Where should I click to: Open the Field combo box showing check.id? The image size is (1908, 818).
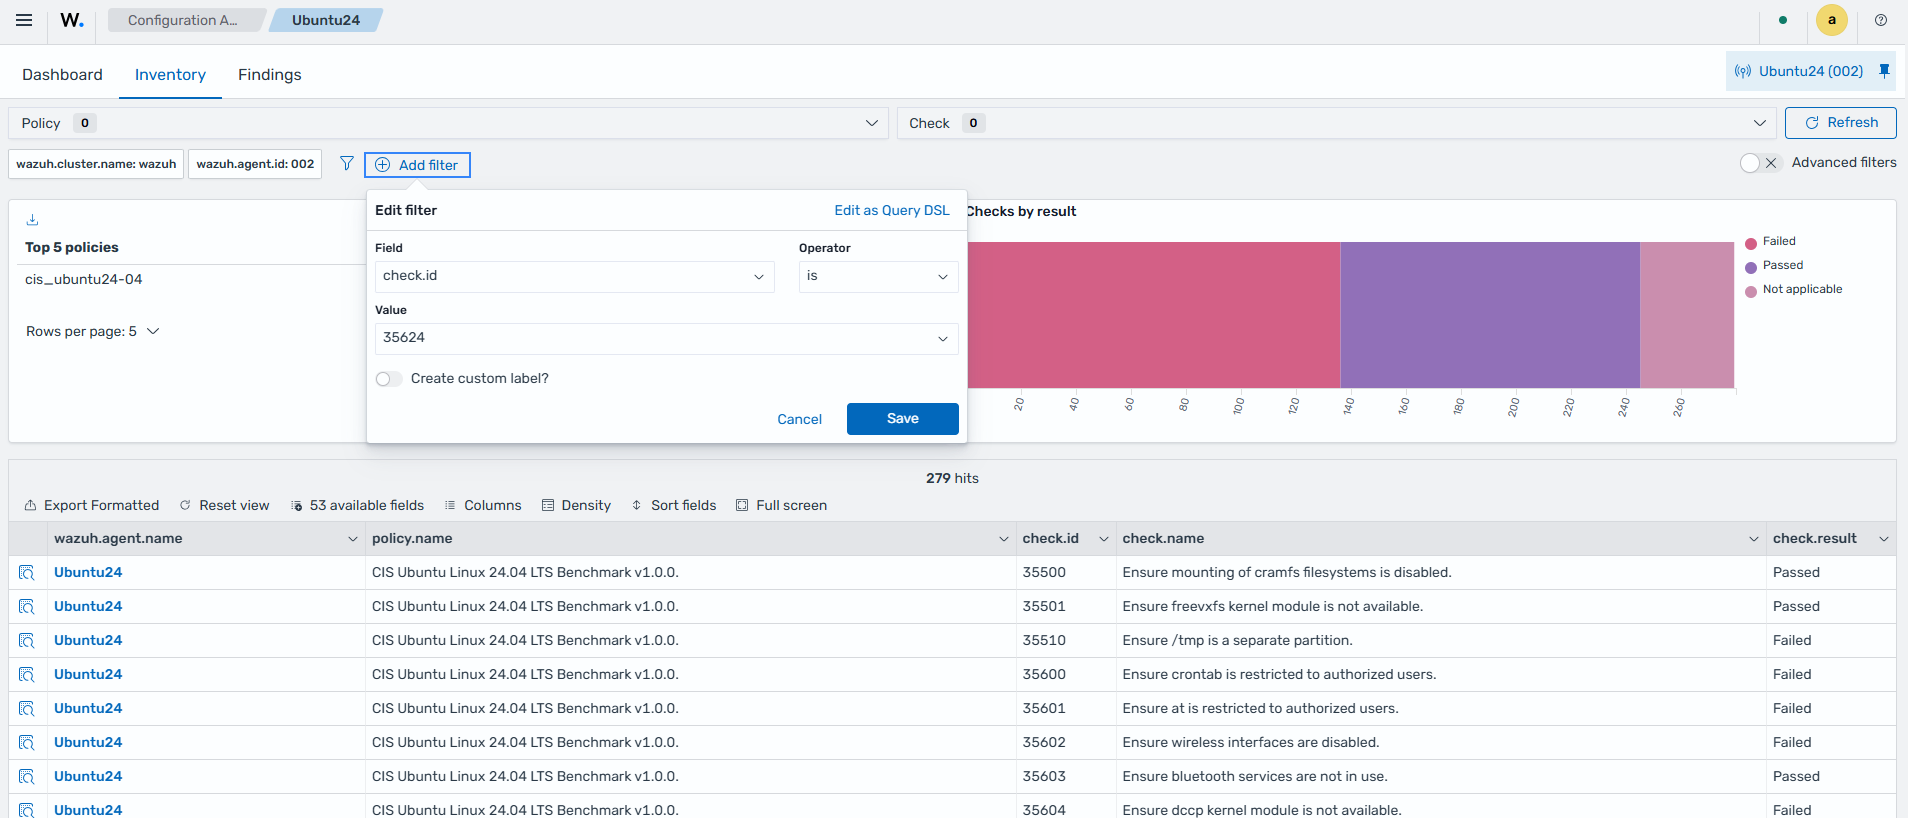point(575,276)
